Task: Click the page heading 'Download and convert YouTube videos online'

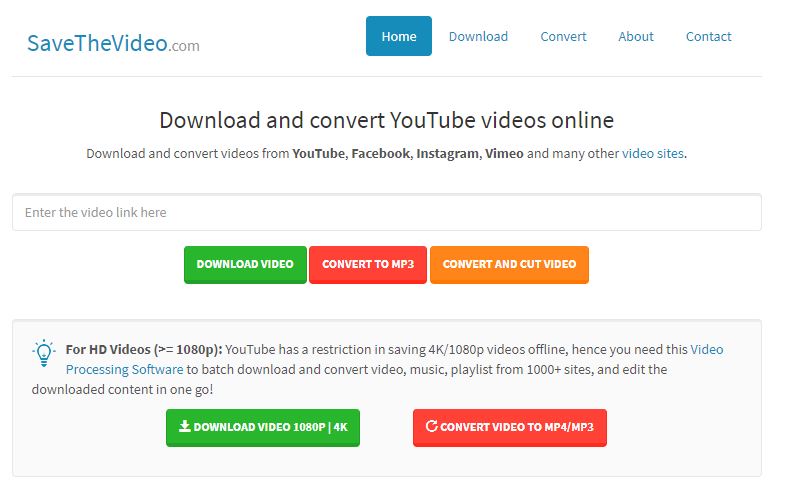Action: (386, 120)
